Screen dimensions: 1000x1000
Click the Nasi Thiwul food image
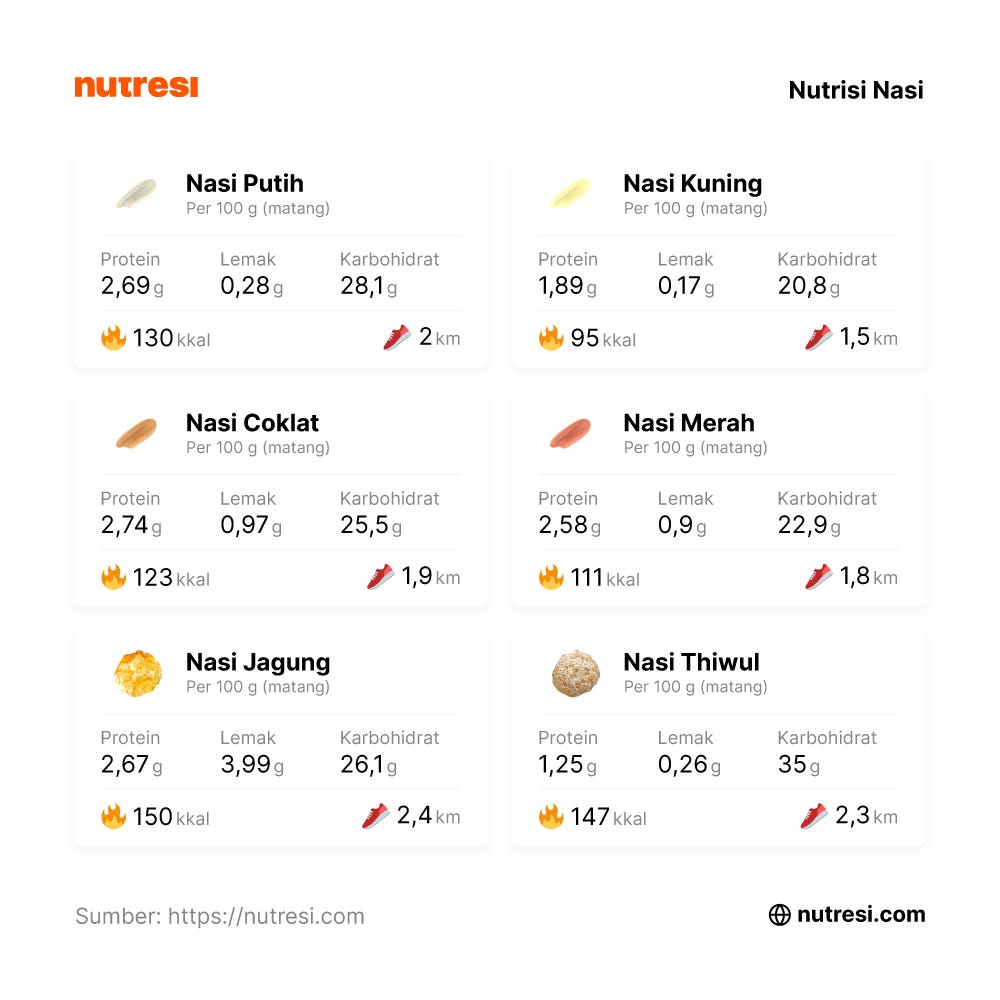pyautogui.click(x=575, y=673)
